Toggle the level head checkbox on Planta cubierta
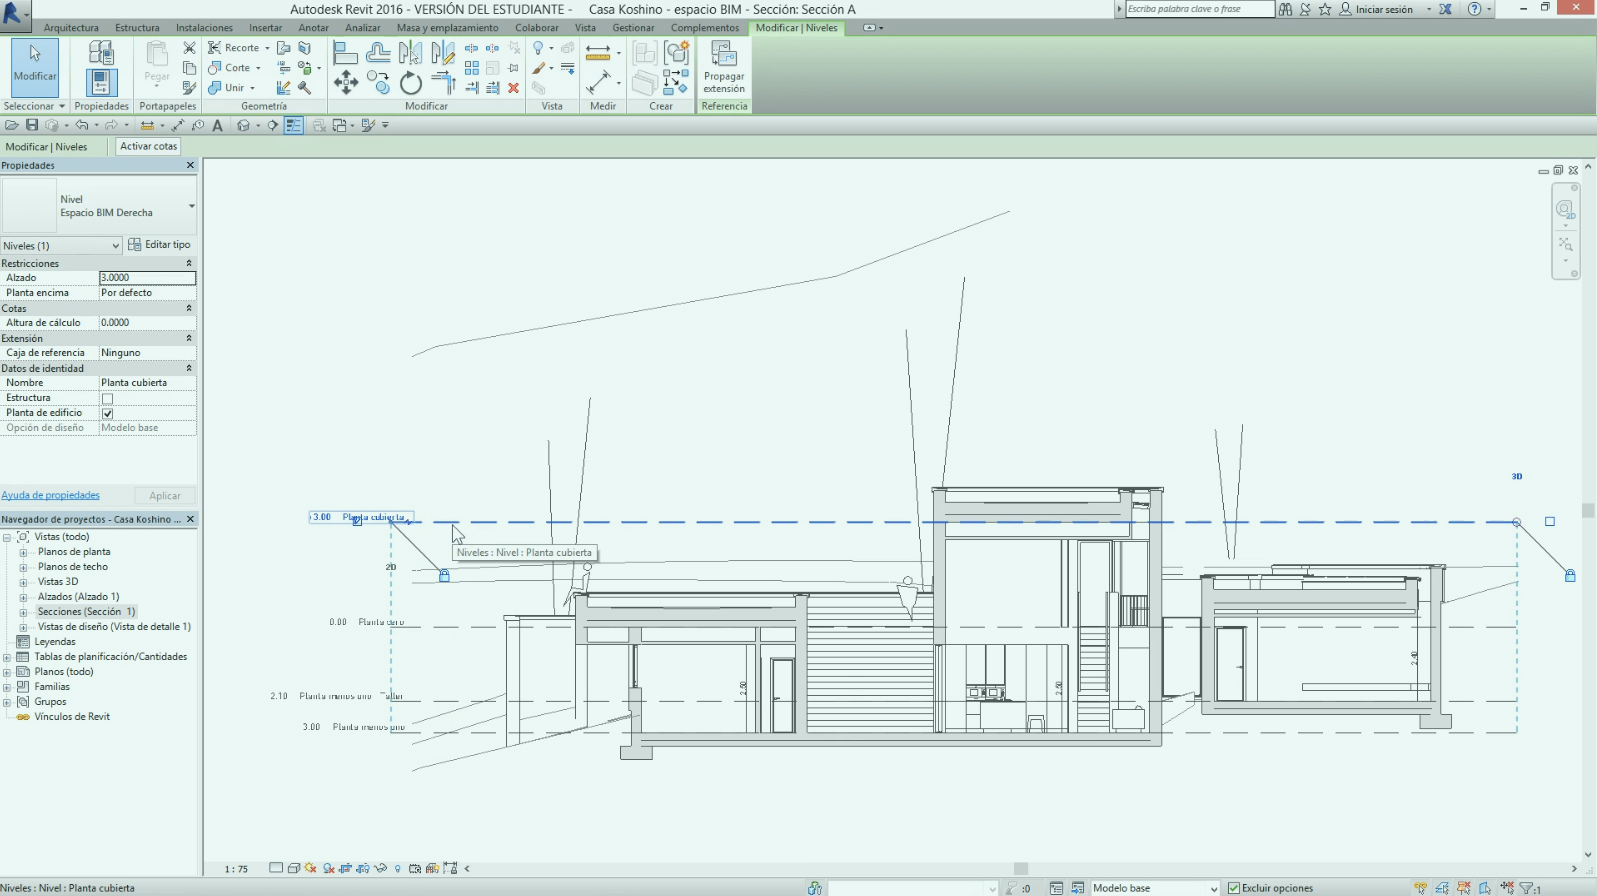Image resolution: width=1597 pixels, height=896 pixels. (357, 521)
